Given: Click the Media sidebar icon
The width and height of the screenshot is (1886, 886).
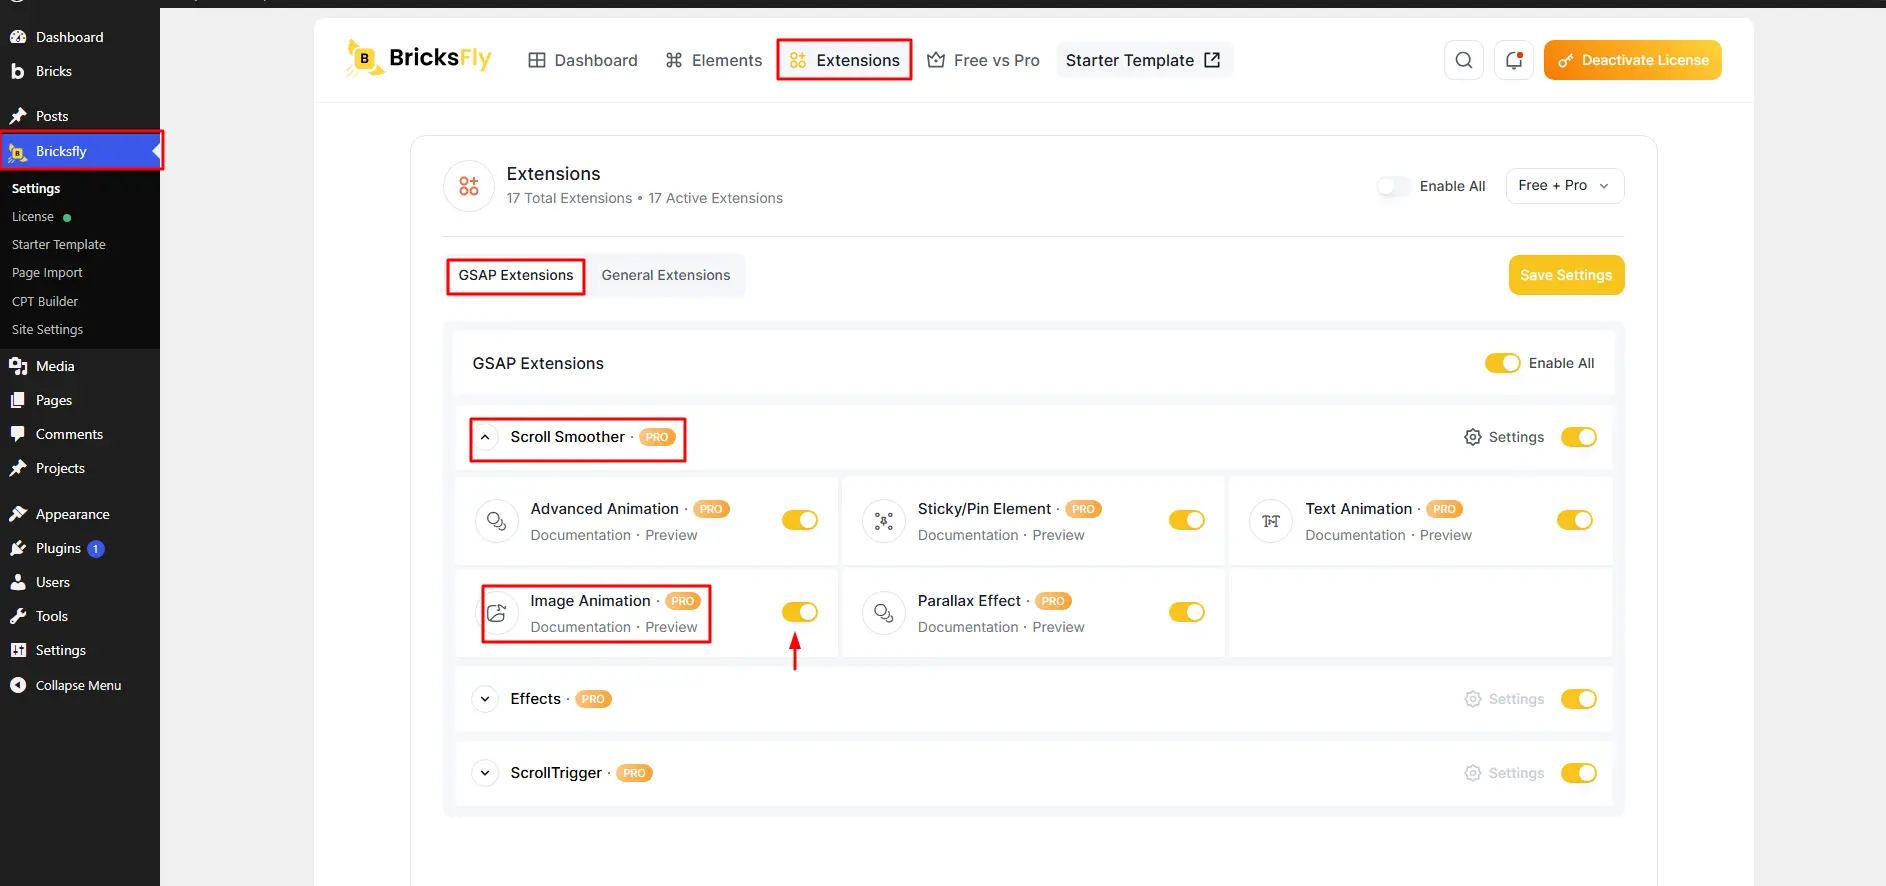Looking at the screenshot, I should click(x=18, y=366).
